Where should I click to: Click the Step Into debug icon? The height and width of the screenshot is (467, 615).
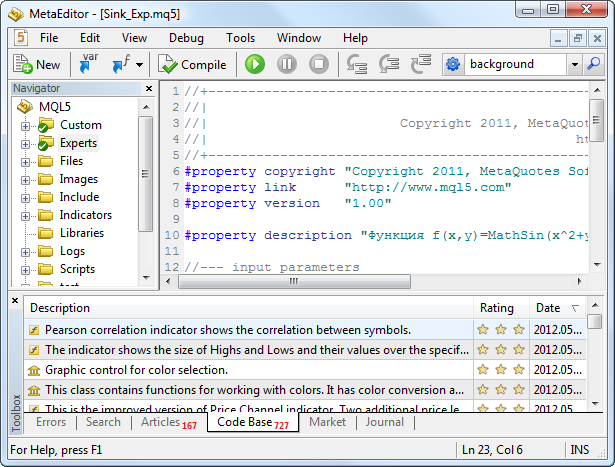tap(357, 64)
